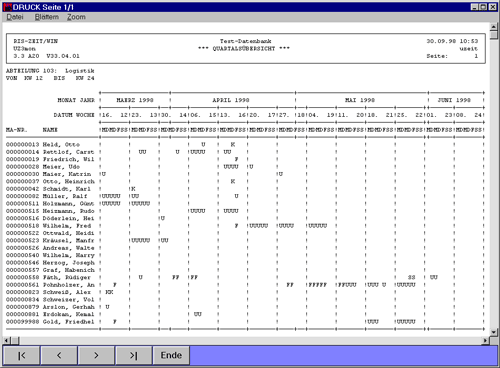Click vertical scrollbar up arrow
This screenshot has height=368, width=500.
click(x=494, y=27)
